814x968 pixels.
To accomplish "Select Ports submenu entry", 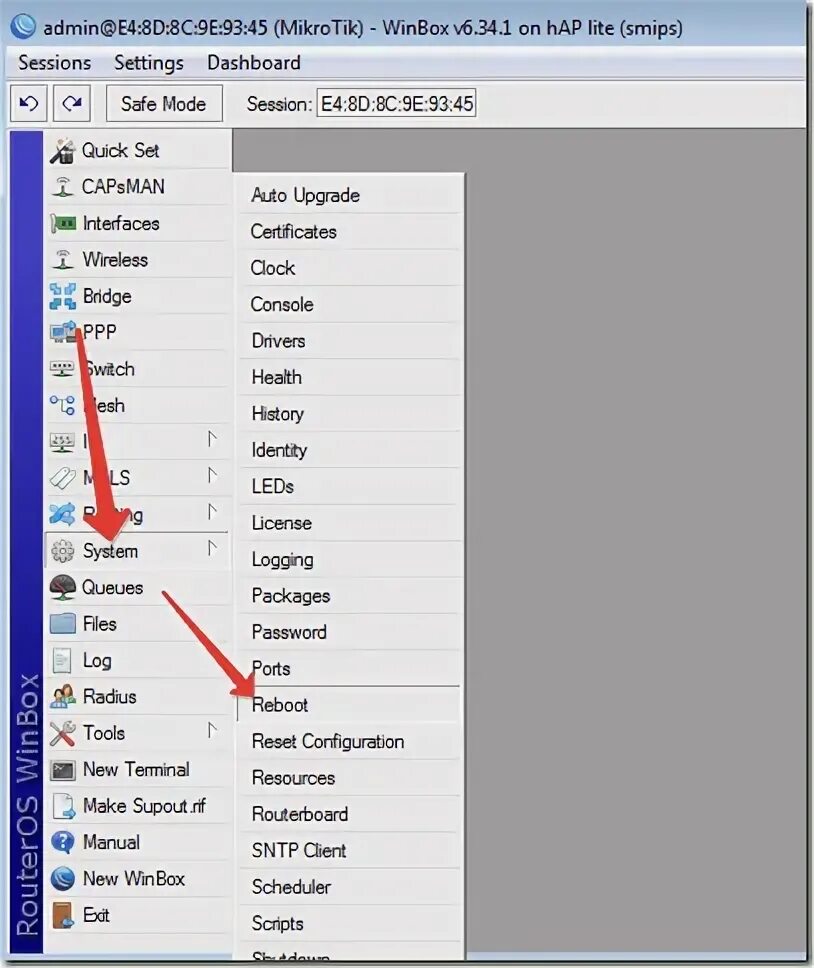I will click(349, 669).
